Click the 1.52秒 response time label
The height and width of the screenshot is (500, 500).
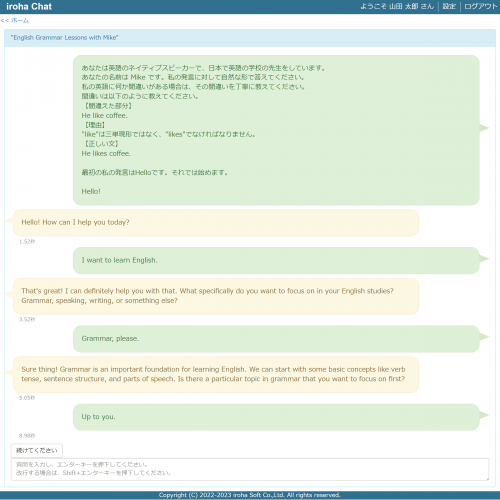coord(27,241)
